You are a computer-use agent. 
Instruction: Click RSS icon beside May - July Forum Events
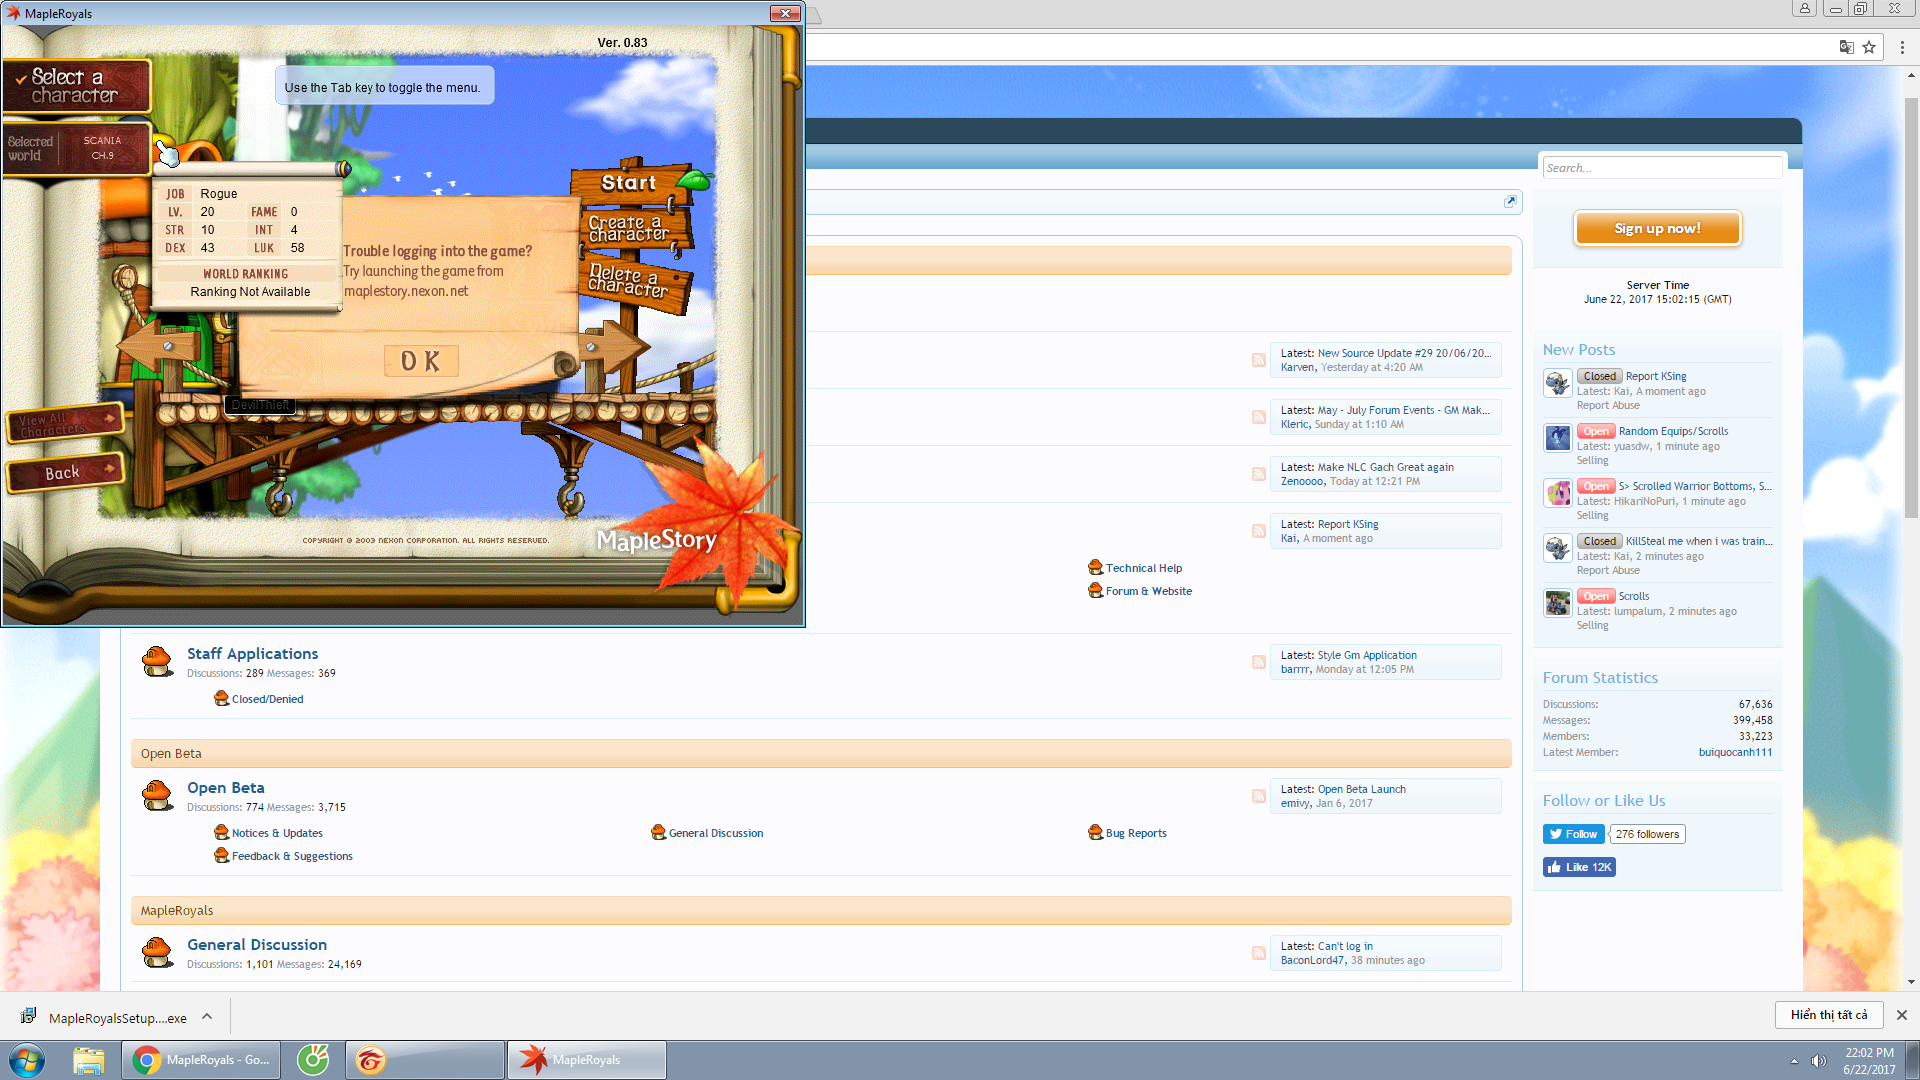1258,417
